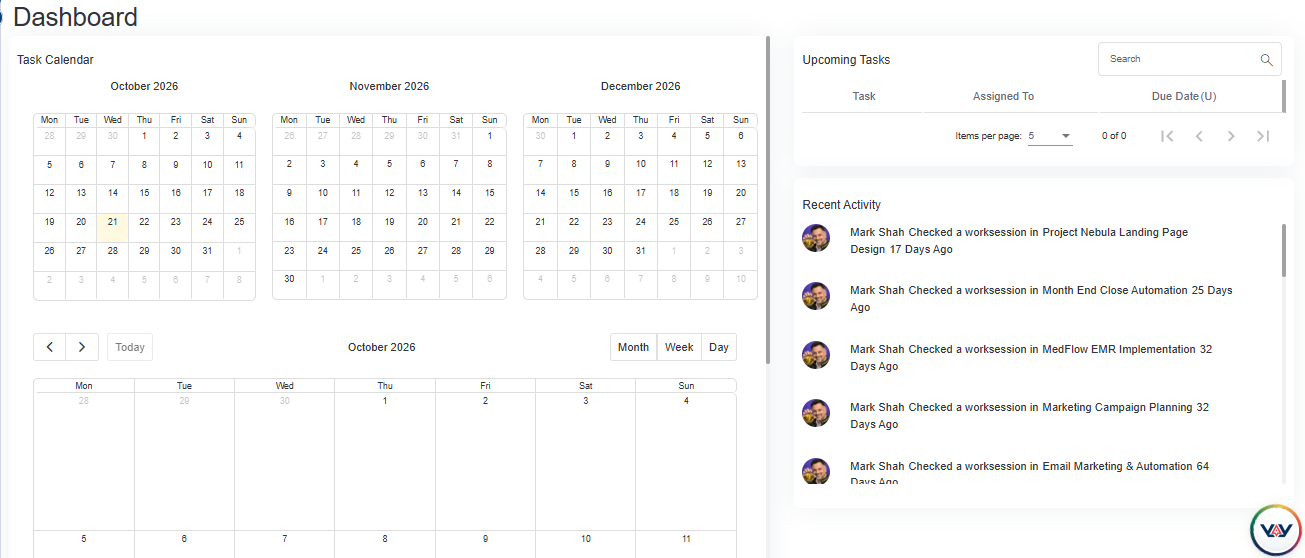1305x558 pixels.
Task: Go to previous page of Upcoming Tasks
Action: 1199,136
